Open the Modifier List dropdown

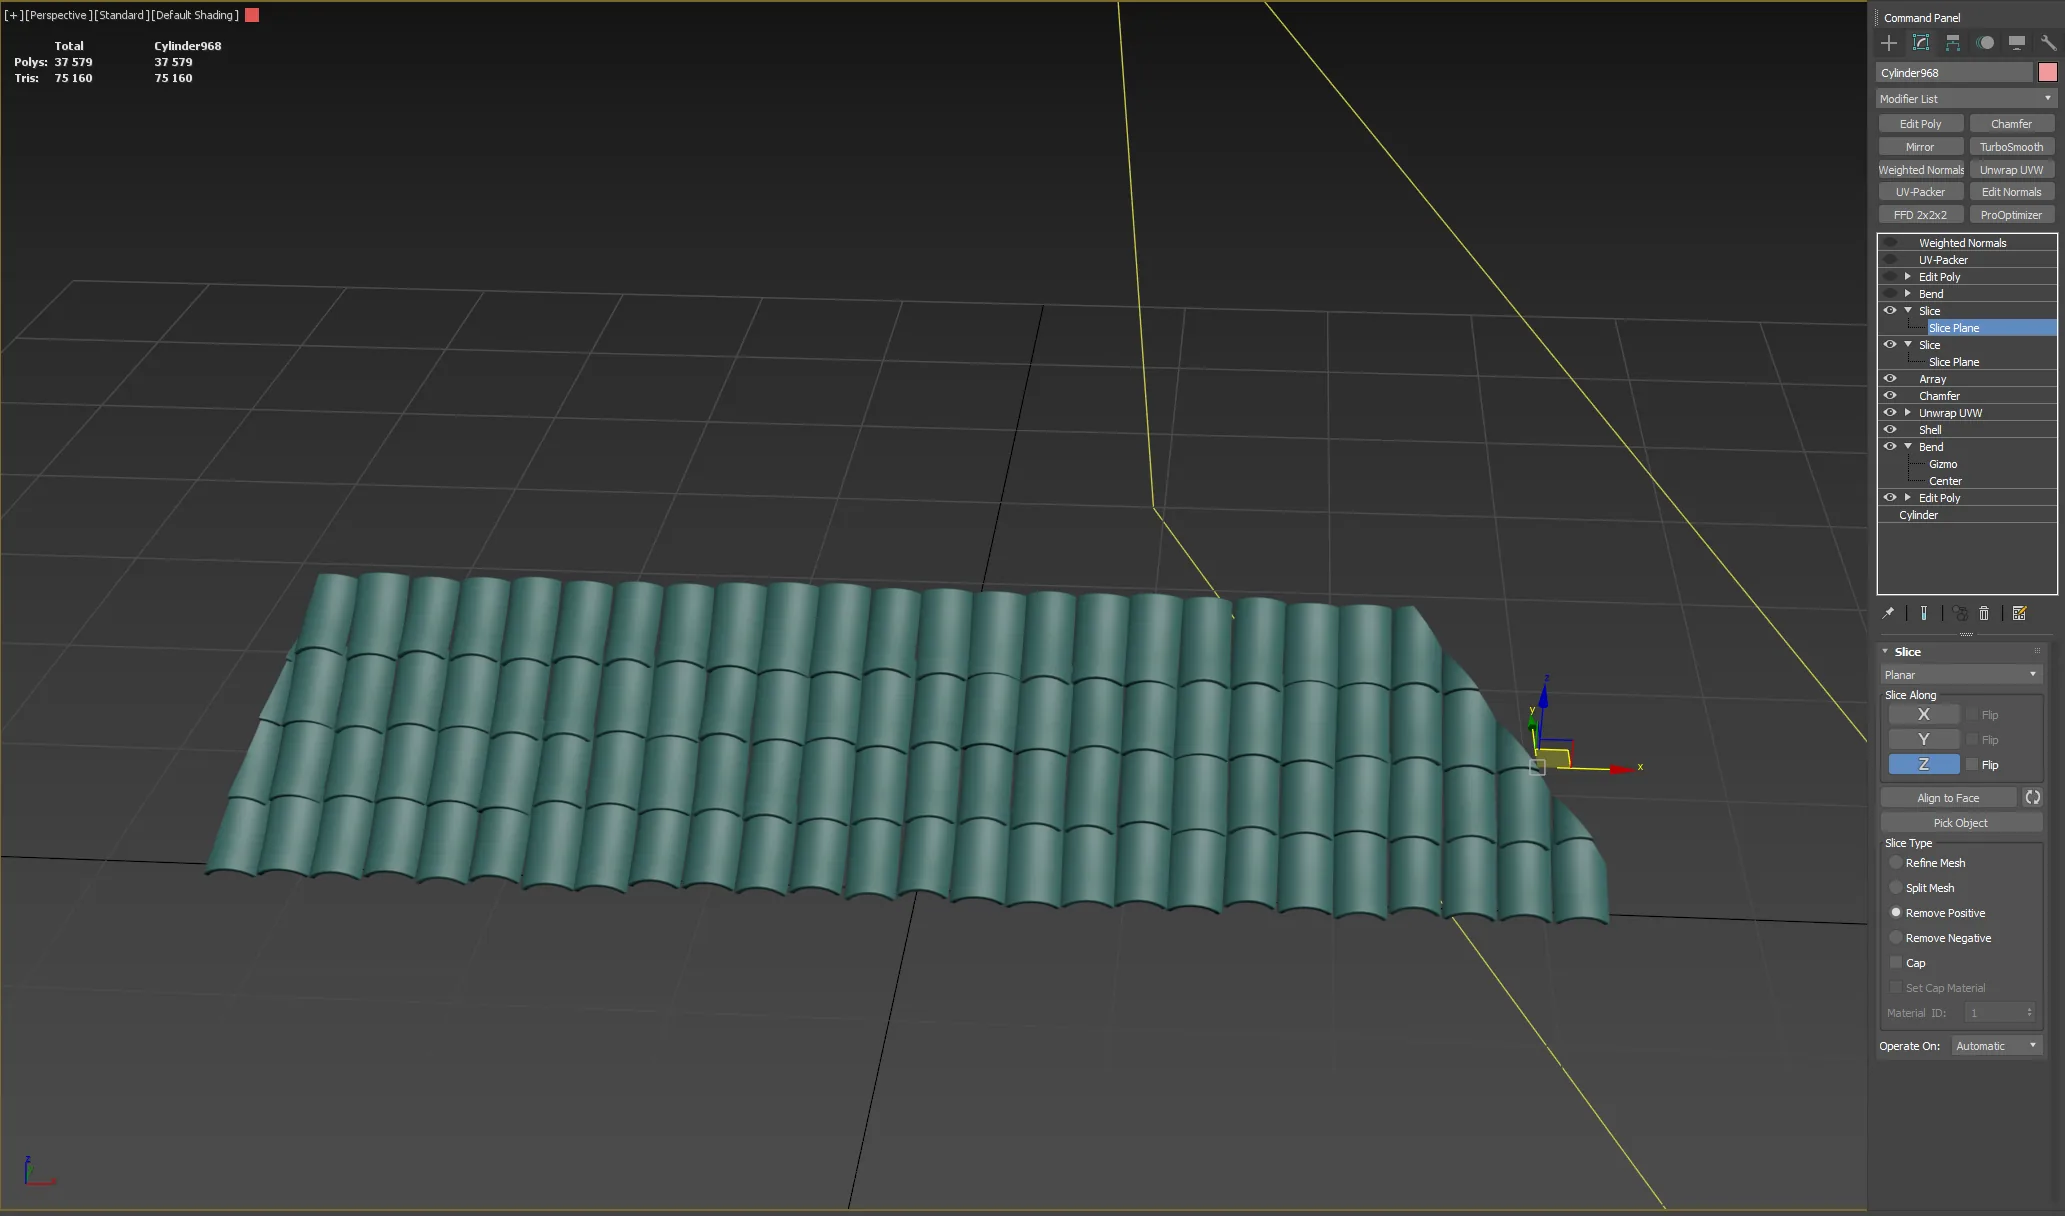(1966, 98)
